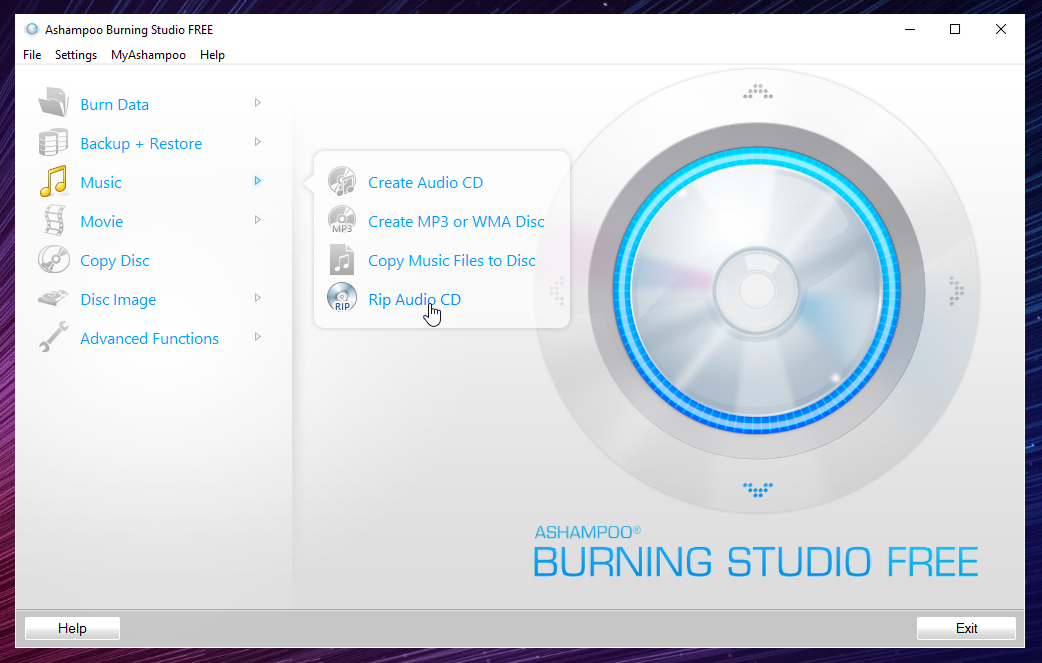Select Create MP3 or WMA Disc
Viewport: 1042px width, 663px height.
tap(457, 222)
